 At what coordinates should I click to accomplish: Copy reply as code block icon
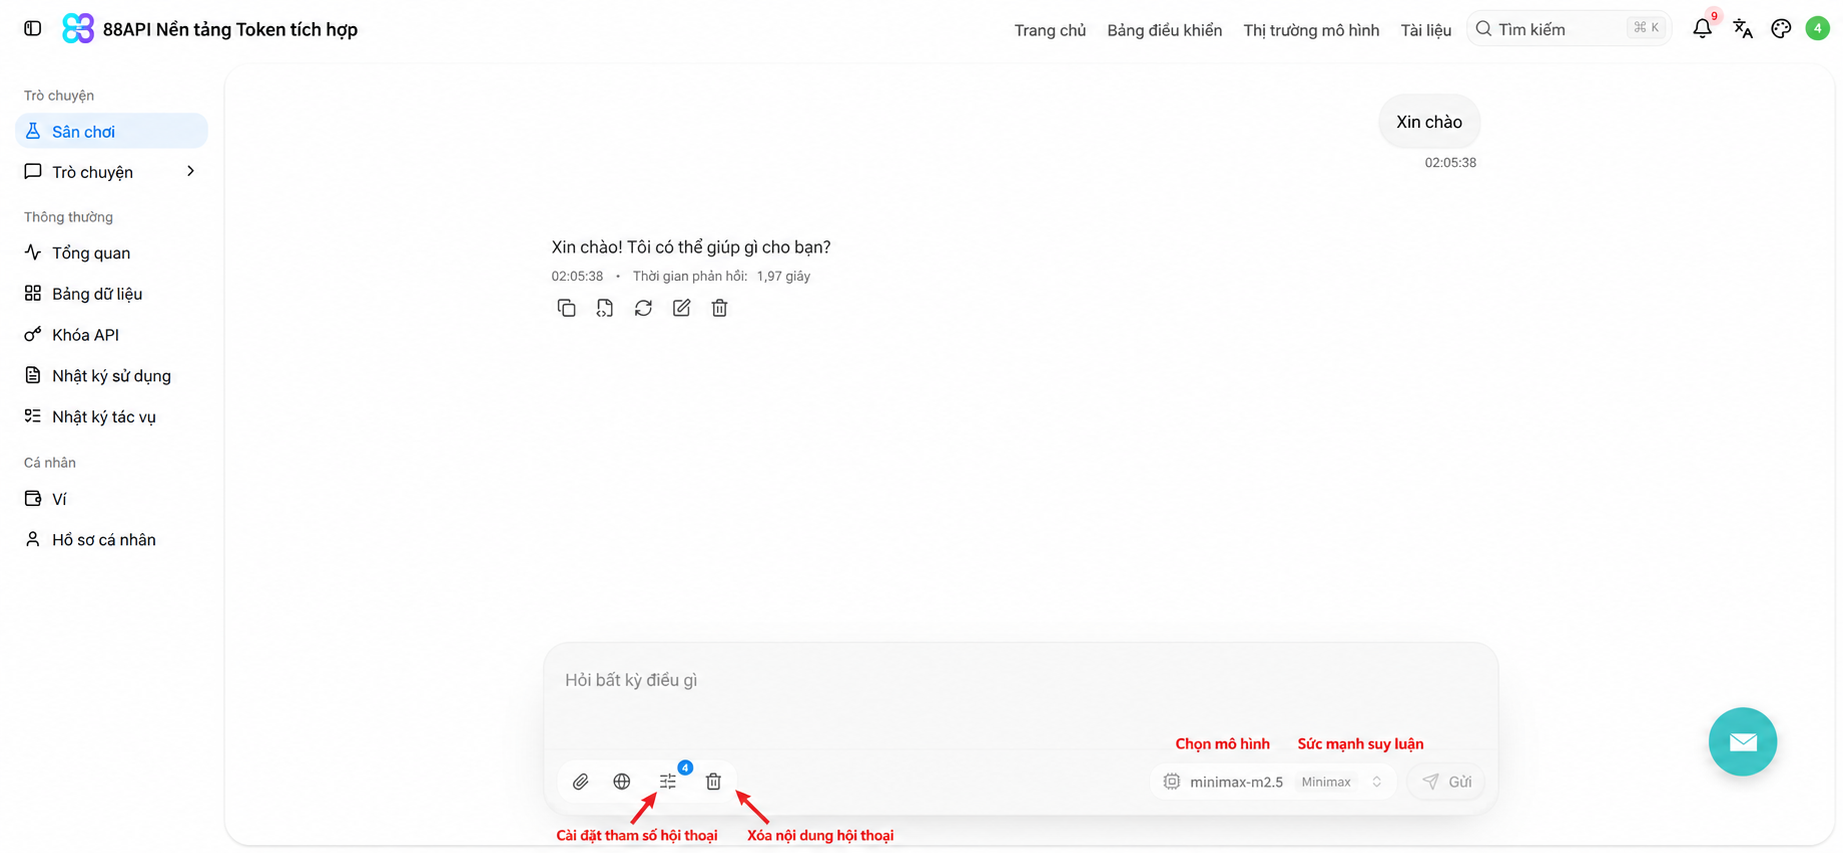[x=605, y=308]
